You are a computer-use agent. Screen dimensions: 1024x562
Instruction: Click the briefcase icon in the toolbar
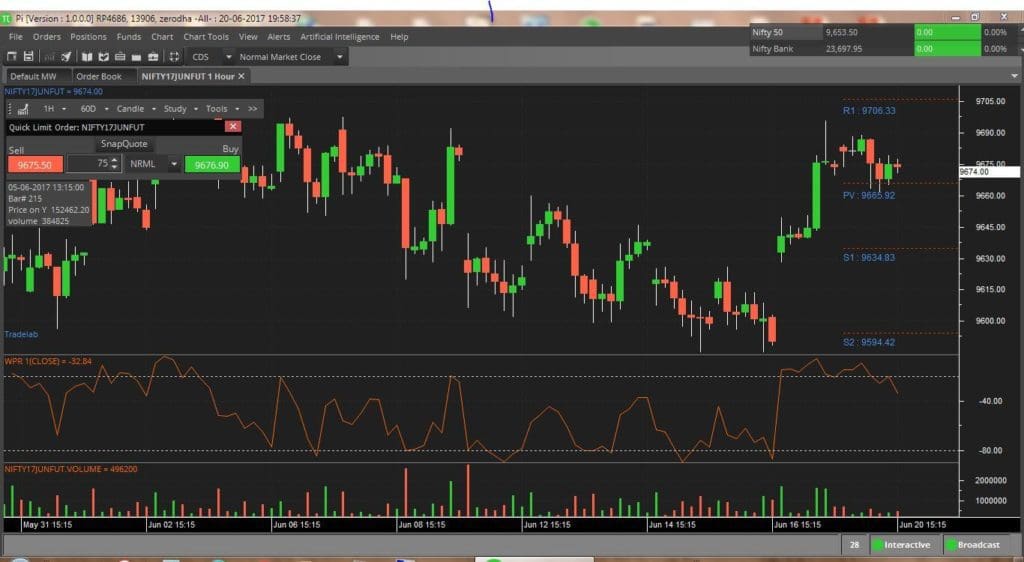(154, 57)
